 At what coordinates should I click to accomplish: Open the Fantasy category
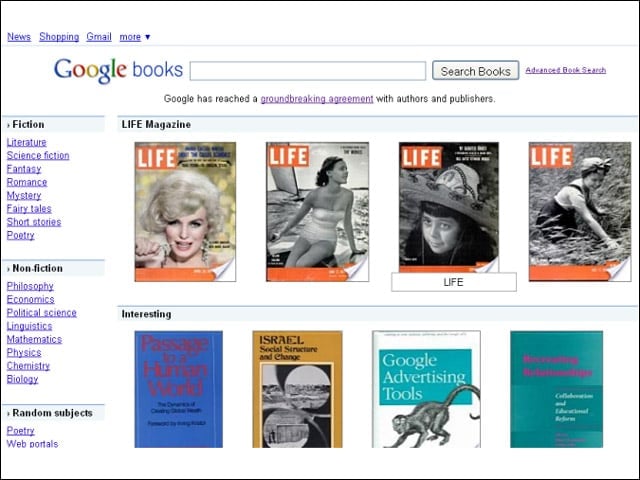tap(24, 169)
